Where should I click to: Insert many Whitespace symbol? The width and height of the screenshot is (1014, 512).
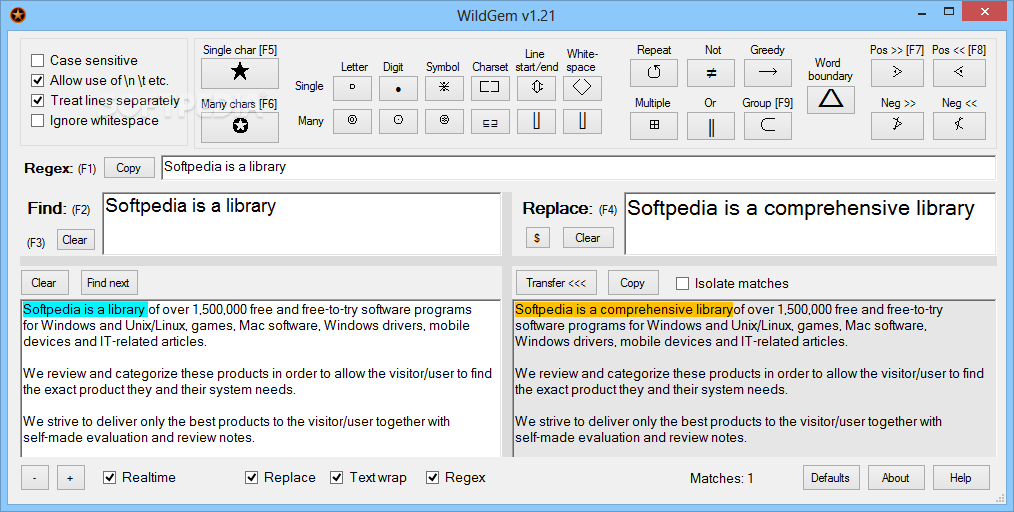[x=582, y=122]
